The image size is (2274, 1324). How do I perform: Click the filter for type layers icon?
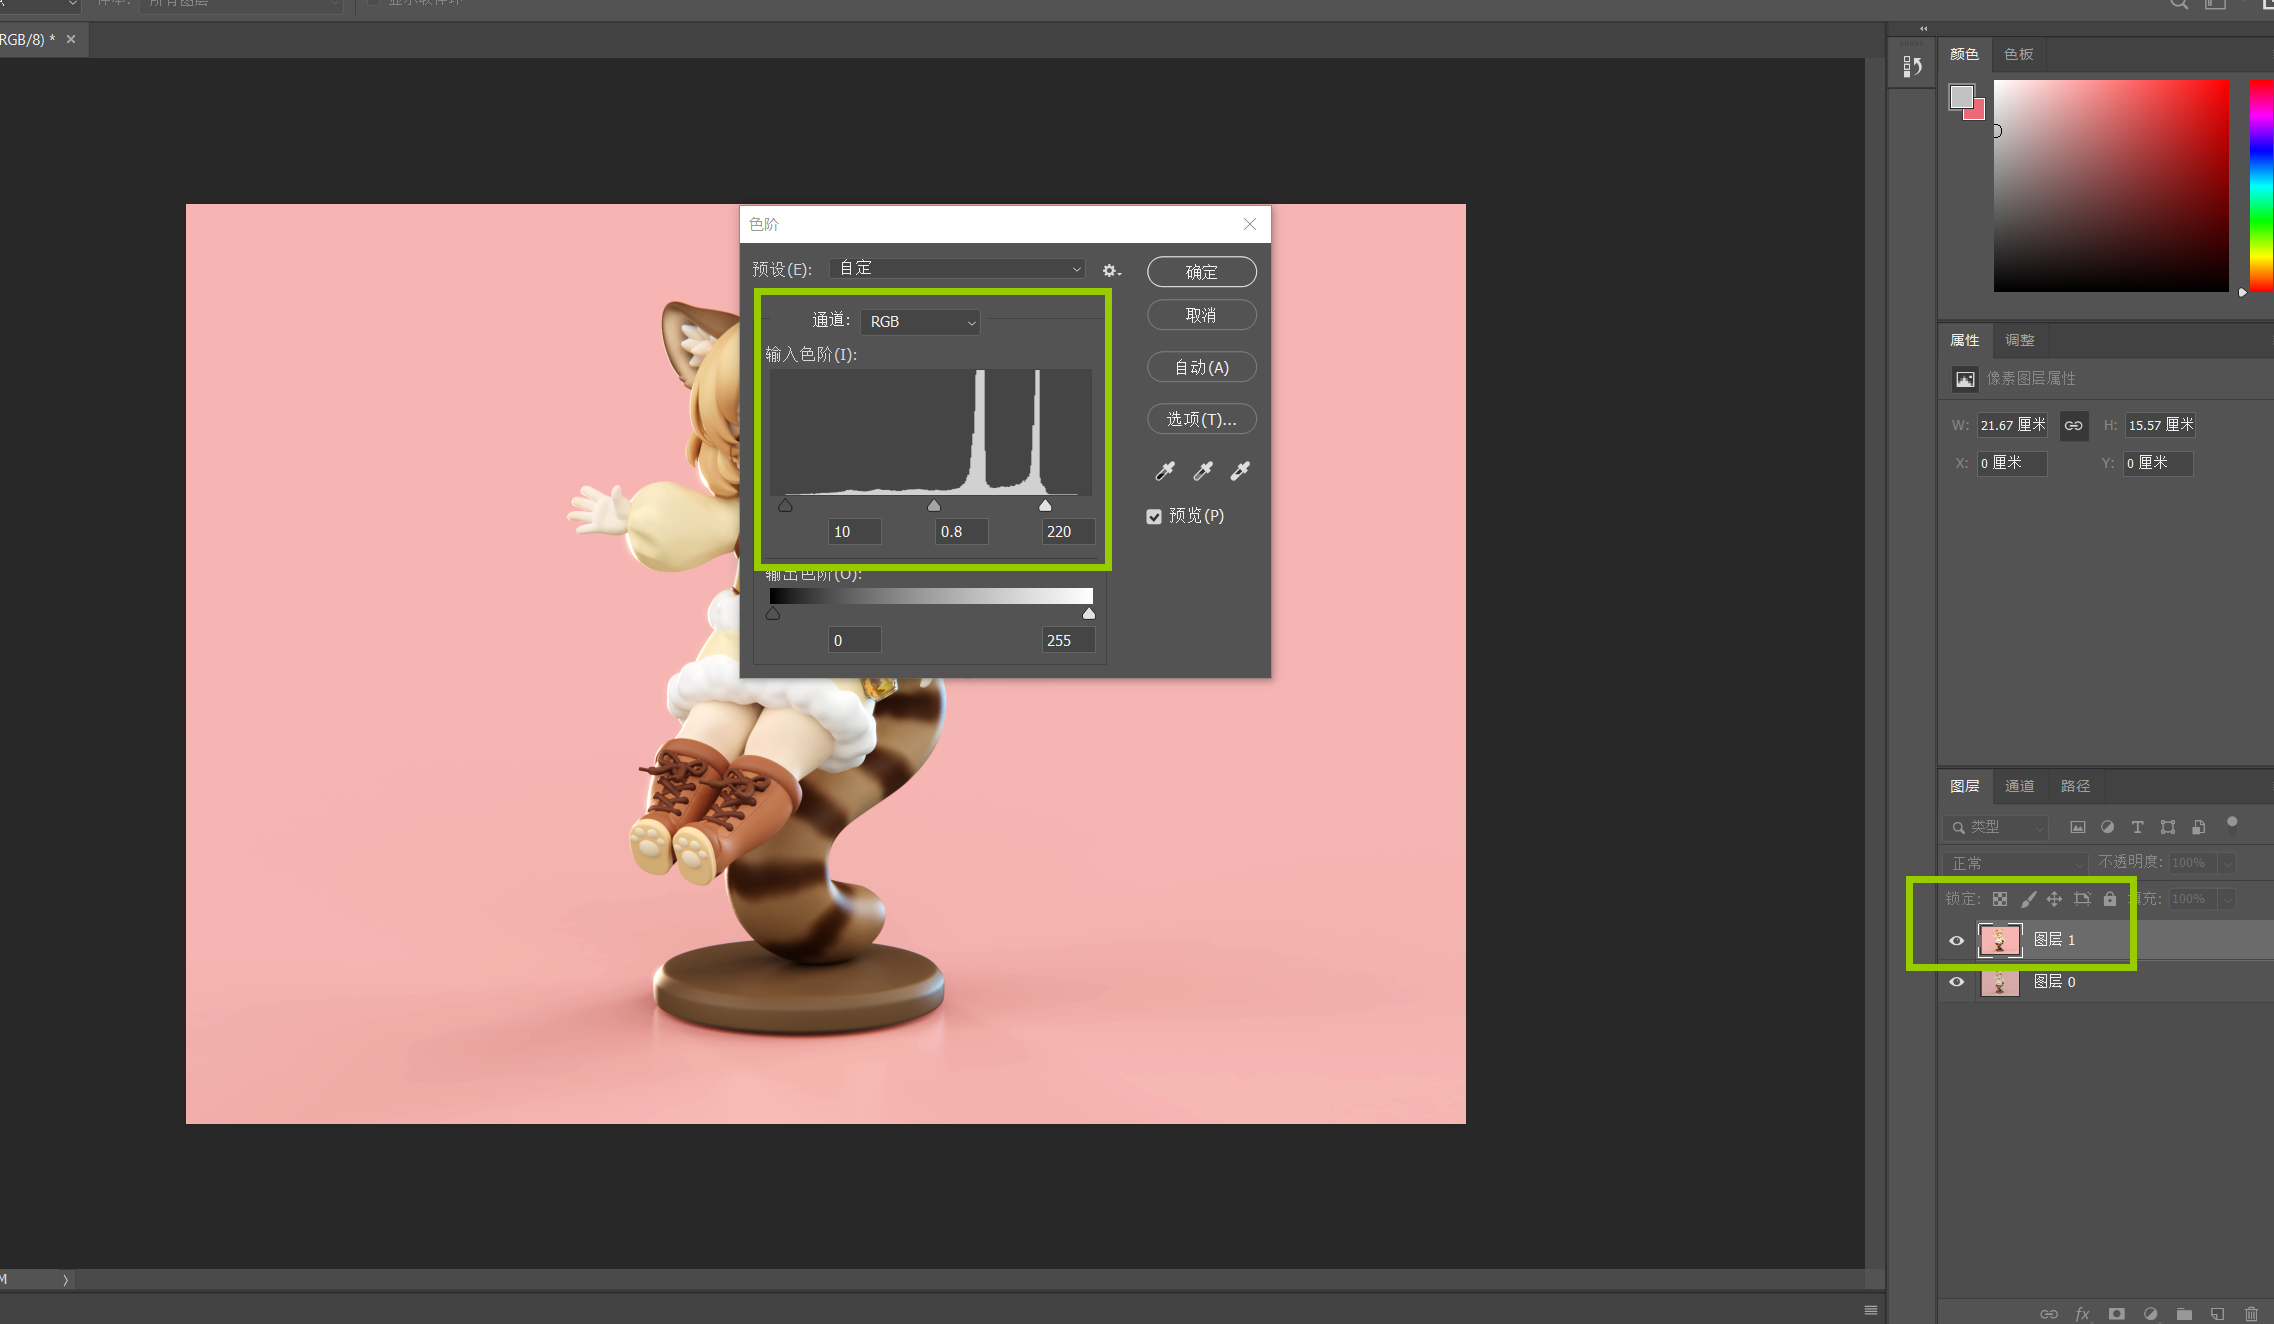(2137, 827)
